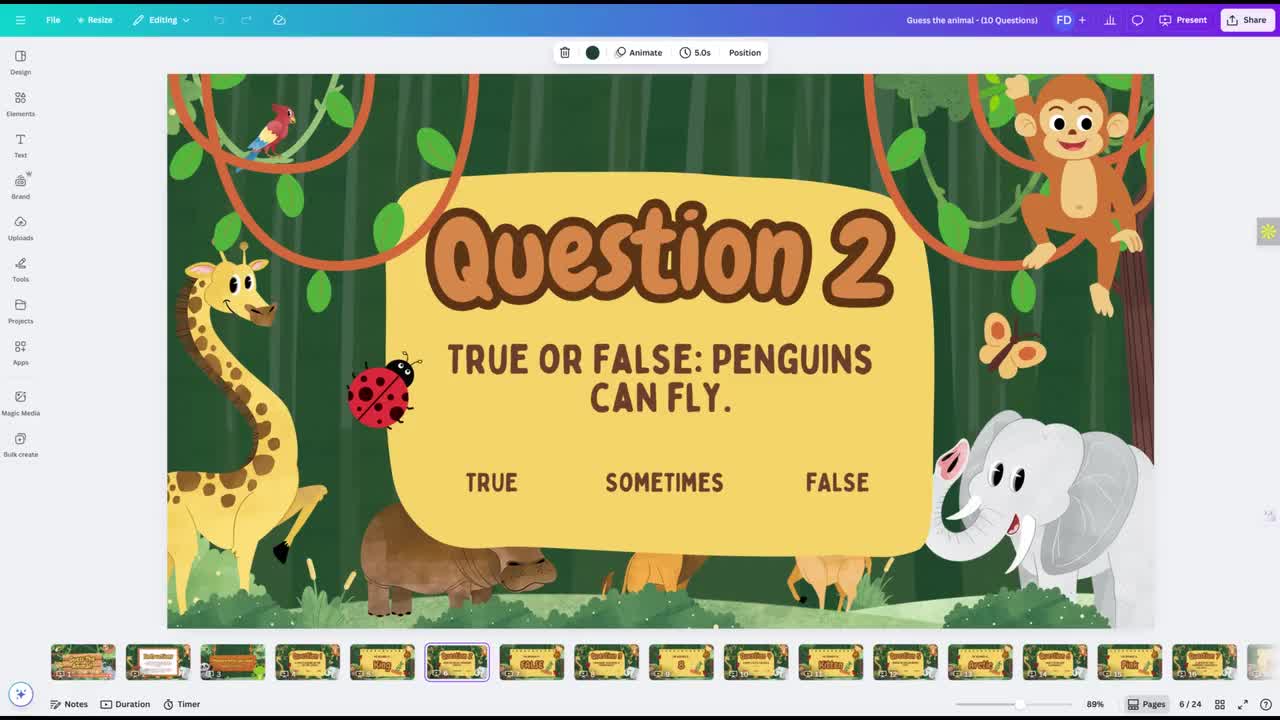This screenshot has height=720, width=1280.
Task: Open the File menu
Action: coord(53,20)
